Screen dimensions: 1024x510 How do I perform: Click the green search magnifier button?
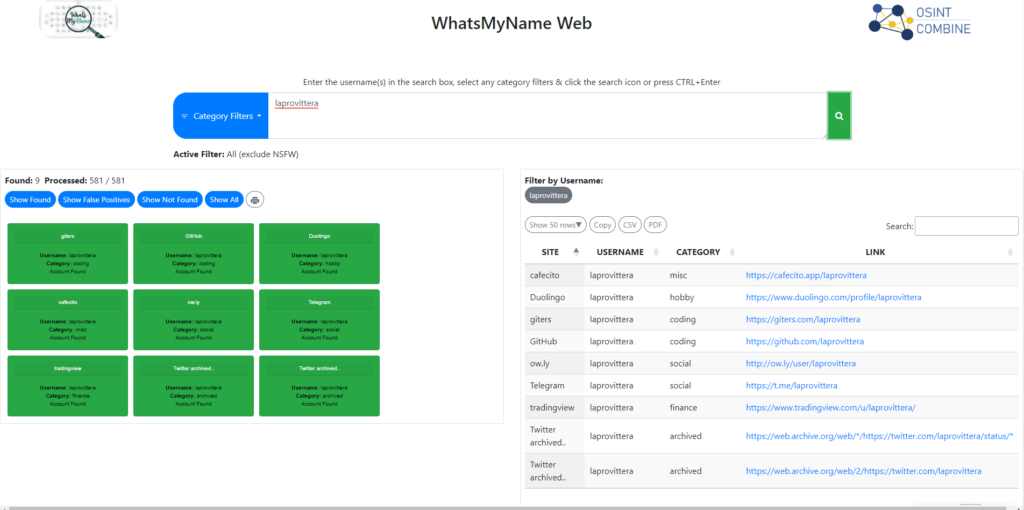click(839, 116)
